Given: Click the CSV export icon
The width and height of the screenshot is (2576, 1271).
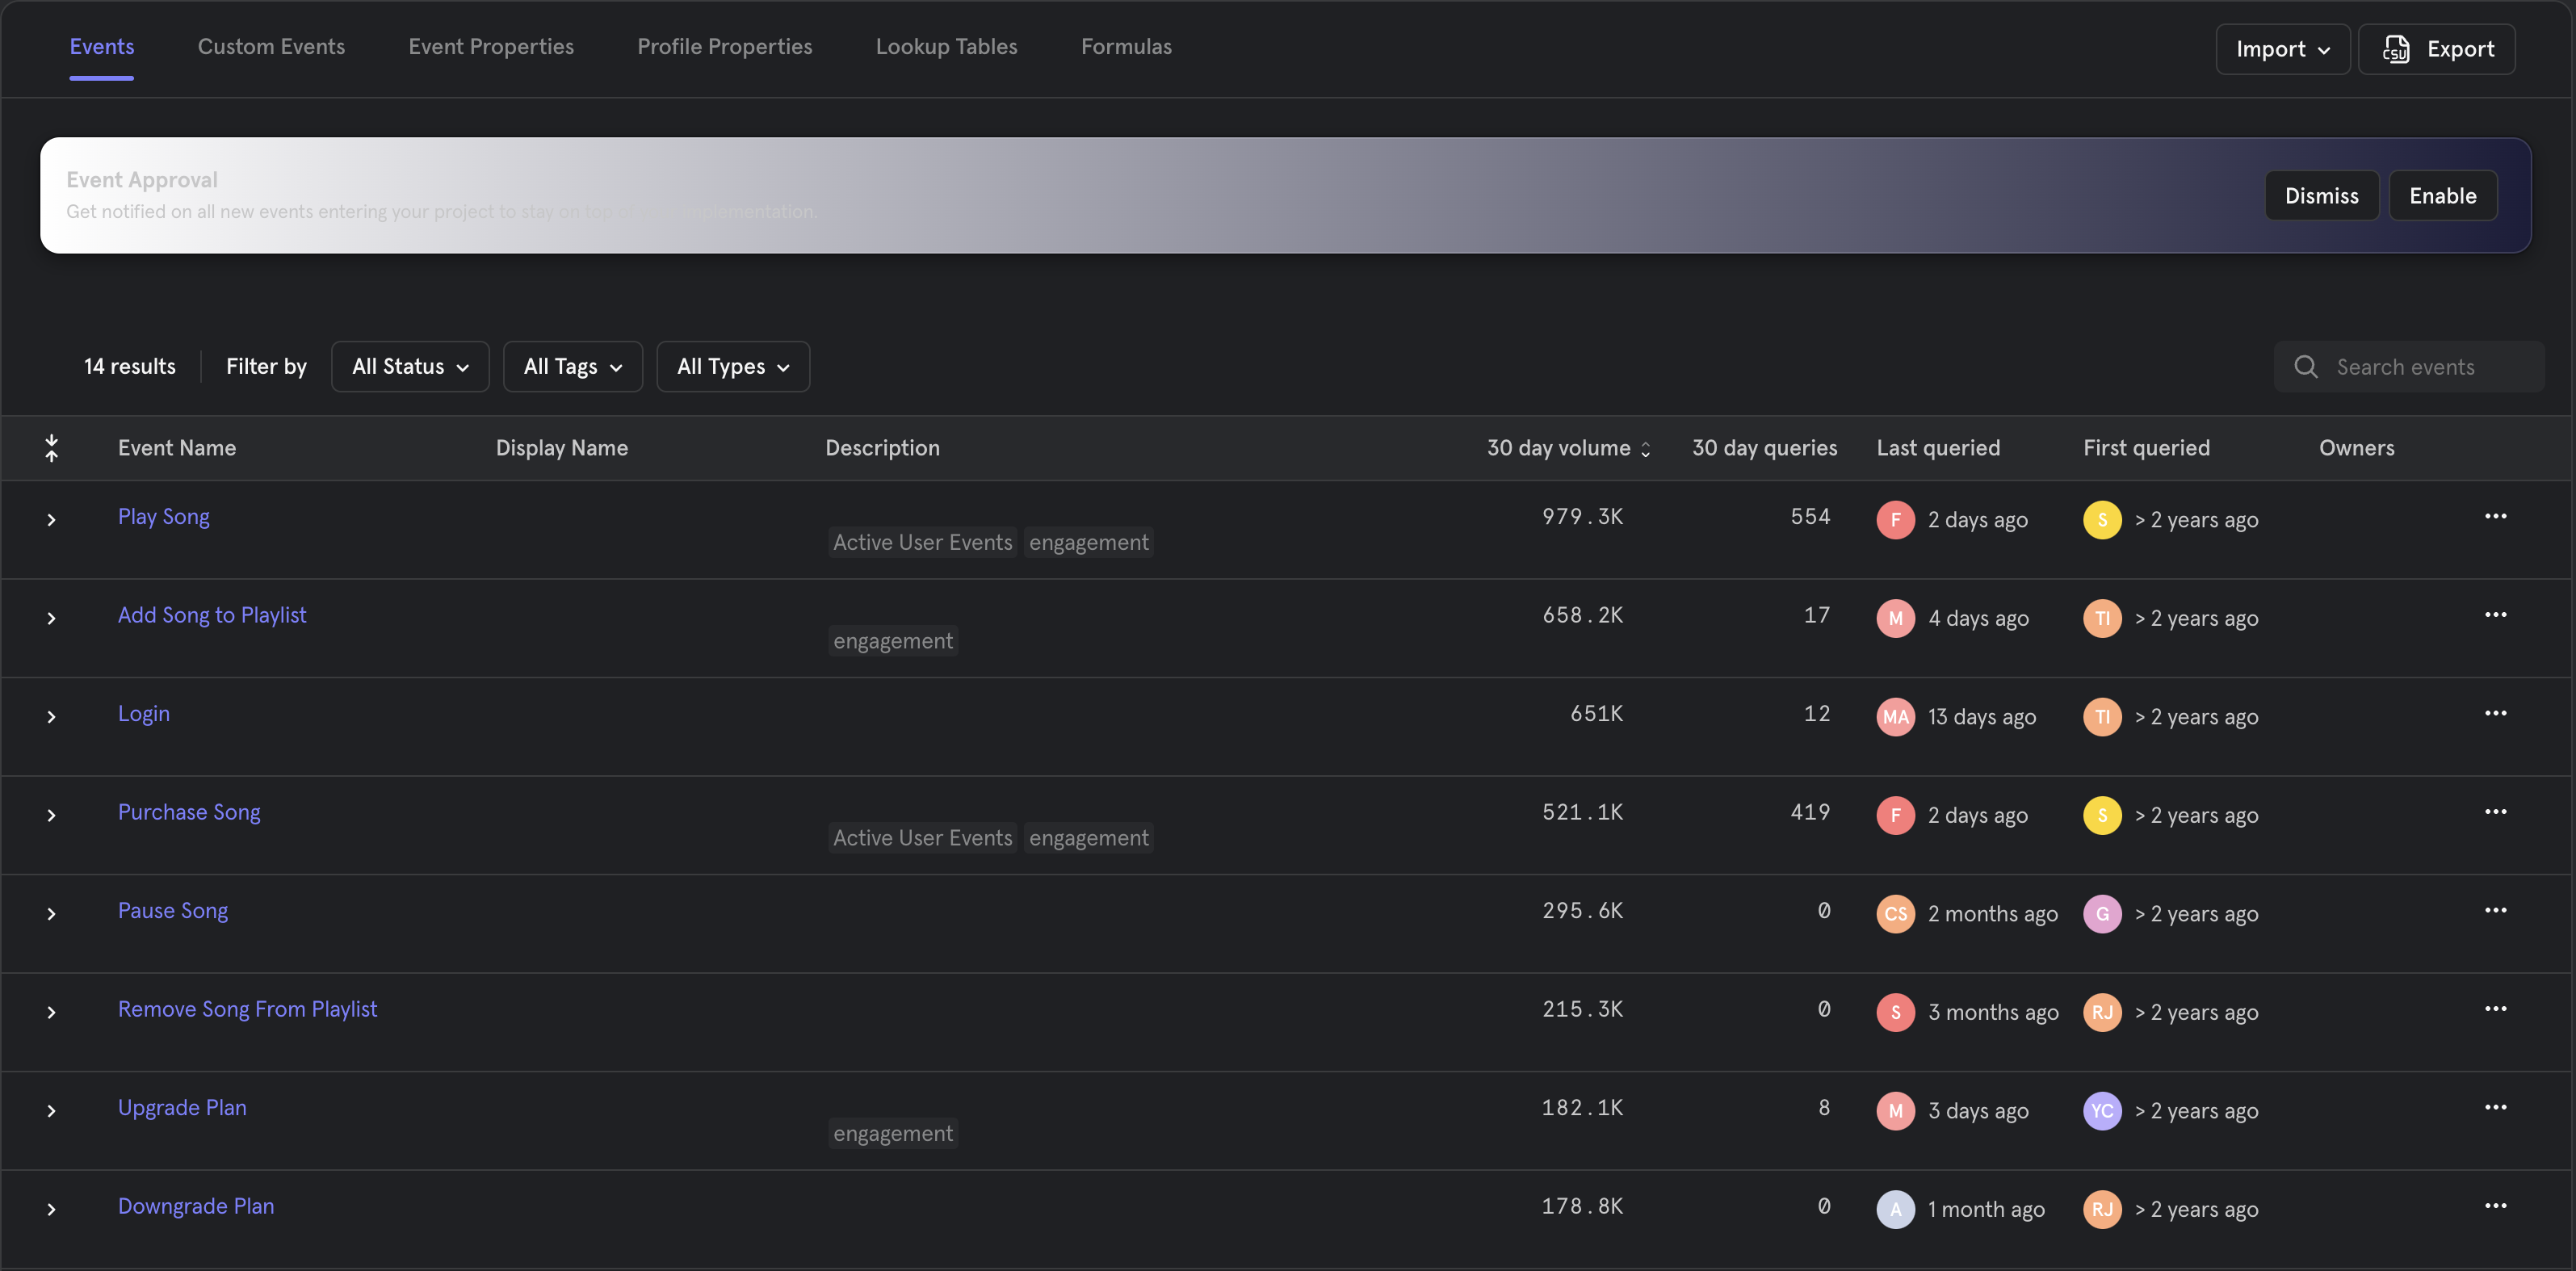Looking at the screenshot, I should (x=2396, y=49).
